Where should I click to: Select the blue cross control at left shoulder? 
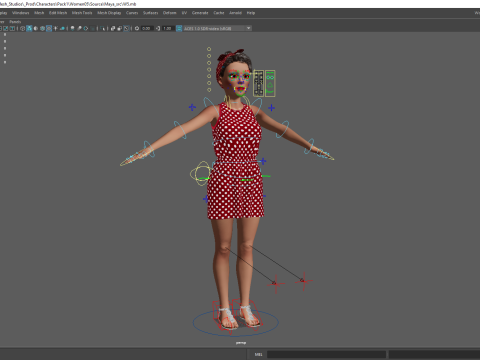(192, 107)
